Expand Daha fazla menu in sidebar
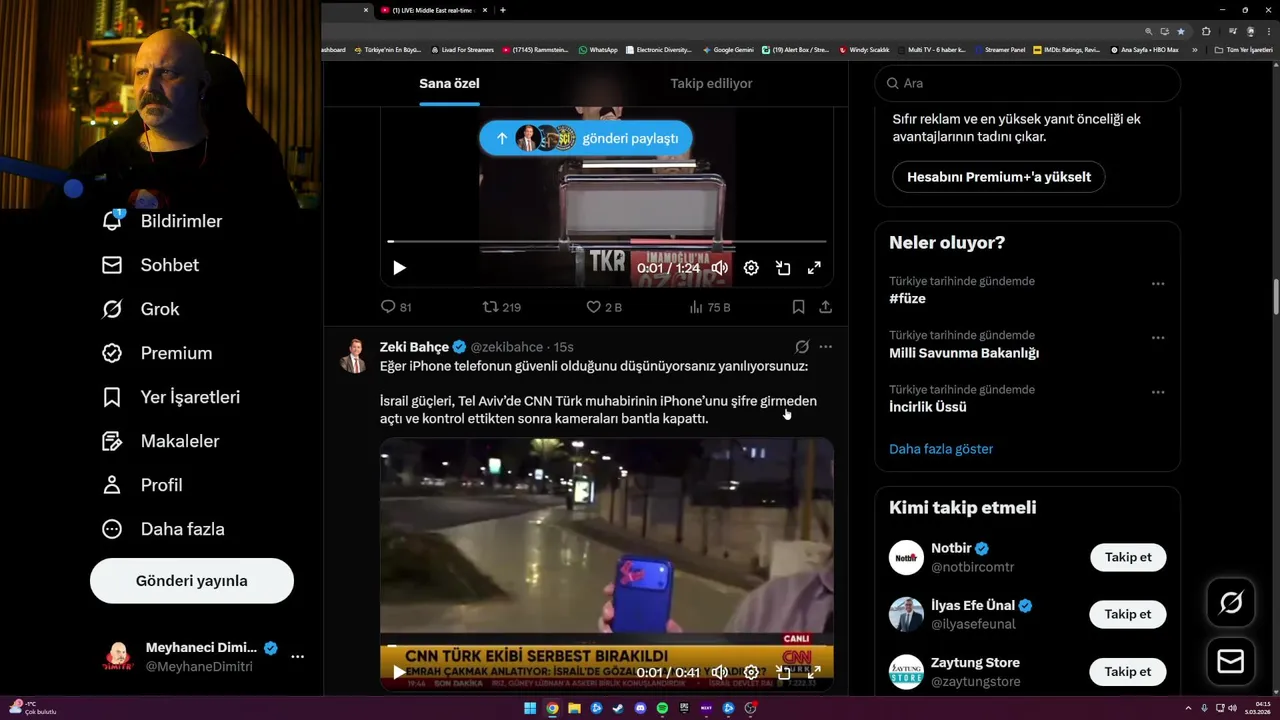This screenshot has width=1280, height=720. [163, 529]
